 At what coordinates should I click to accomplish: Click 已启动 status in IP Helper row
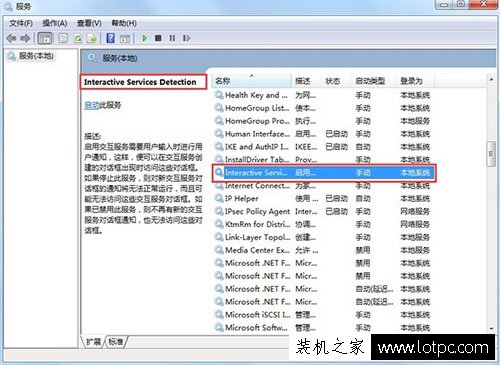click(x=337, y=199)
